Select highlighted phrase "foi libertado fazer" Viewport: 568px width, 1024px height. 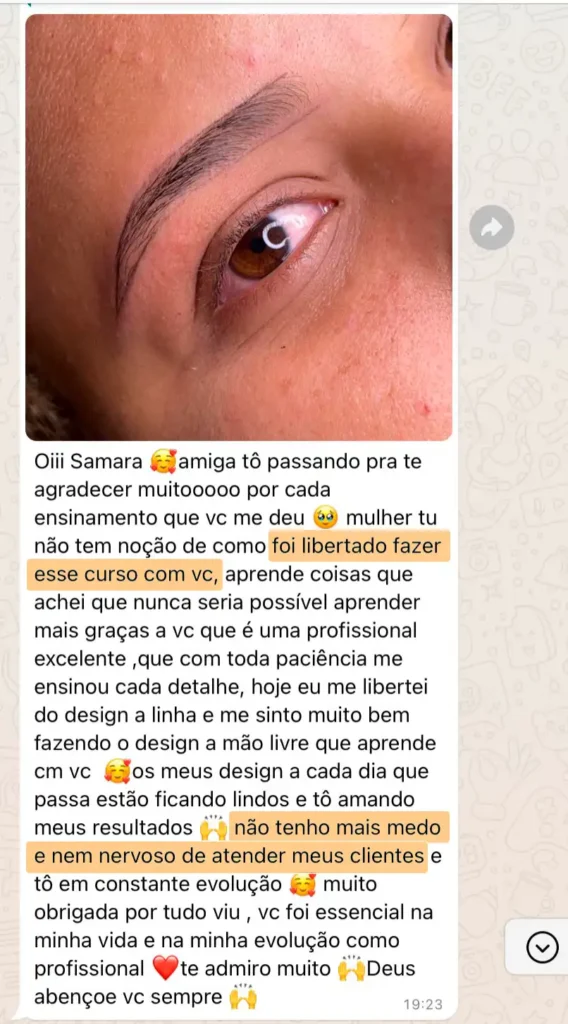tap(358, 547)
